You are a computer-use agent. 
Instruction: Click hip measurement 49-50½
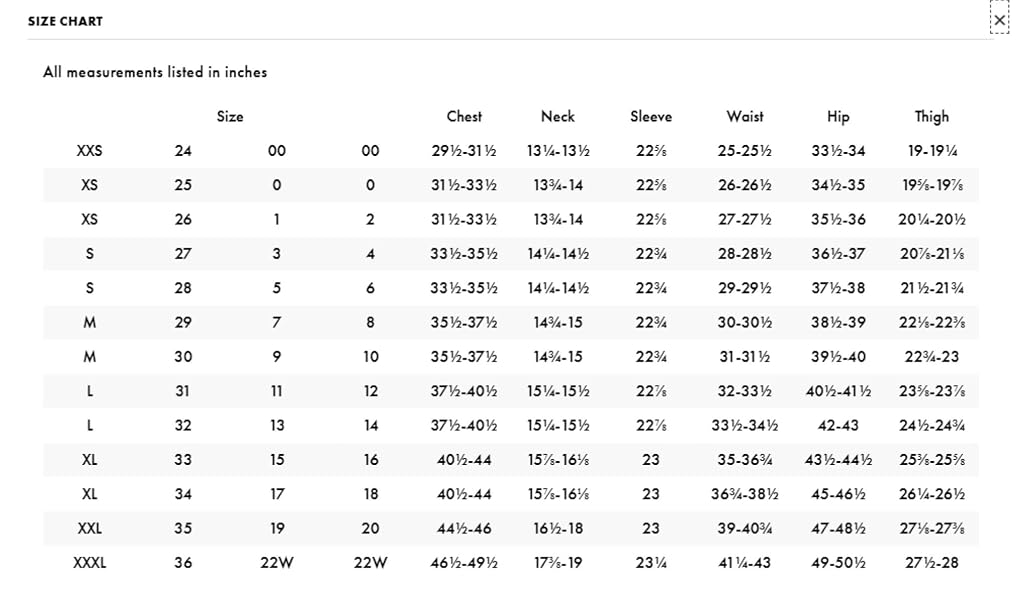click(838, 562)
